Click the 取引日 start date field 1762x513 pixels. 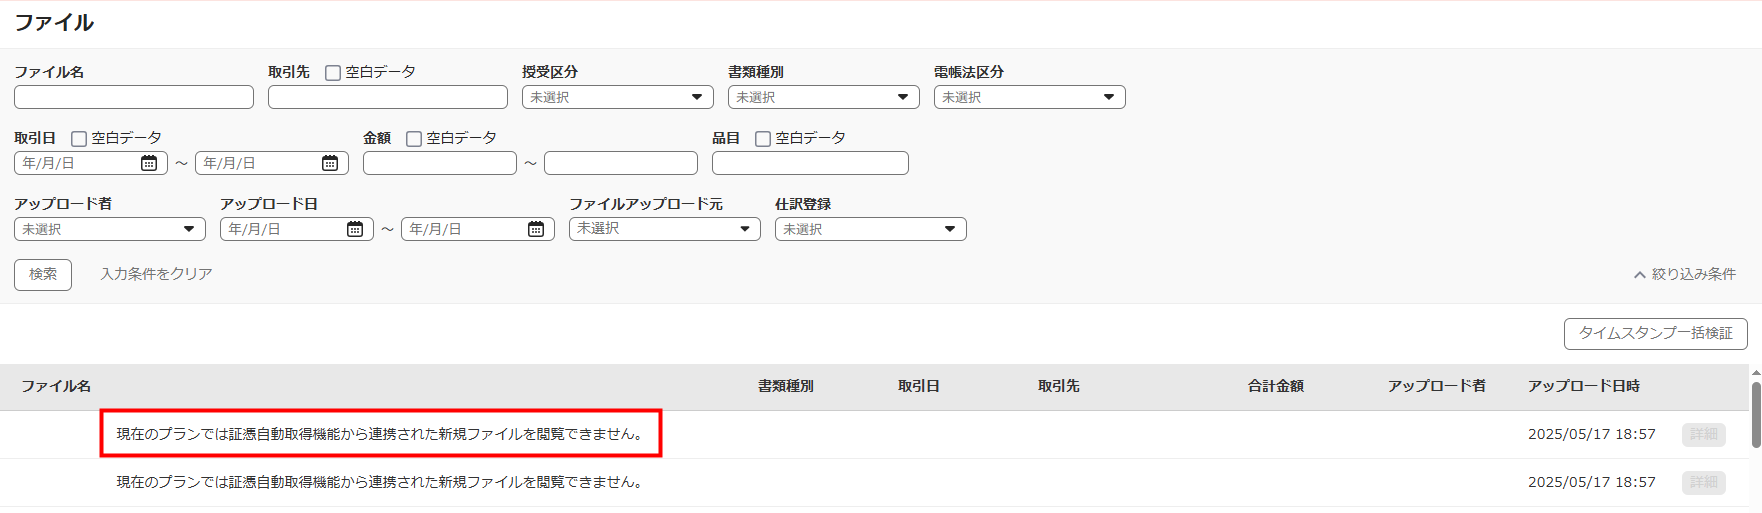[91, 163]
